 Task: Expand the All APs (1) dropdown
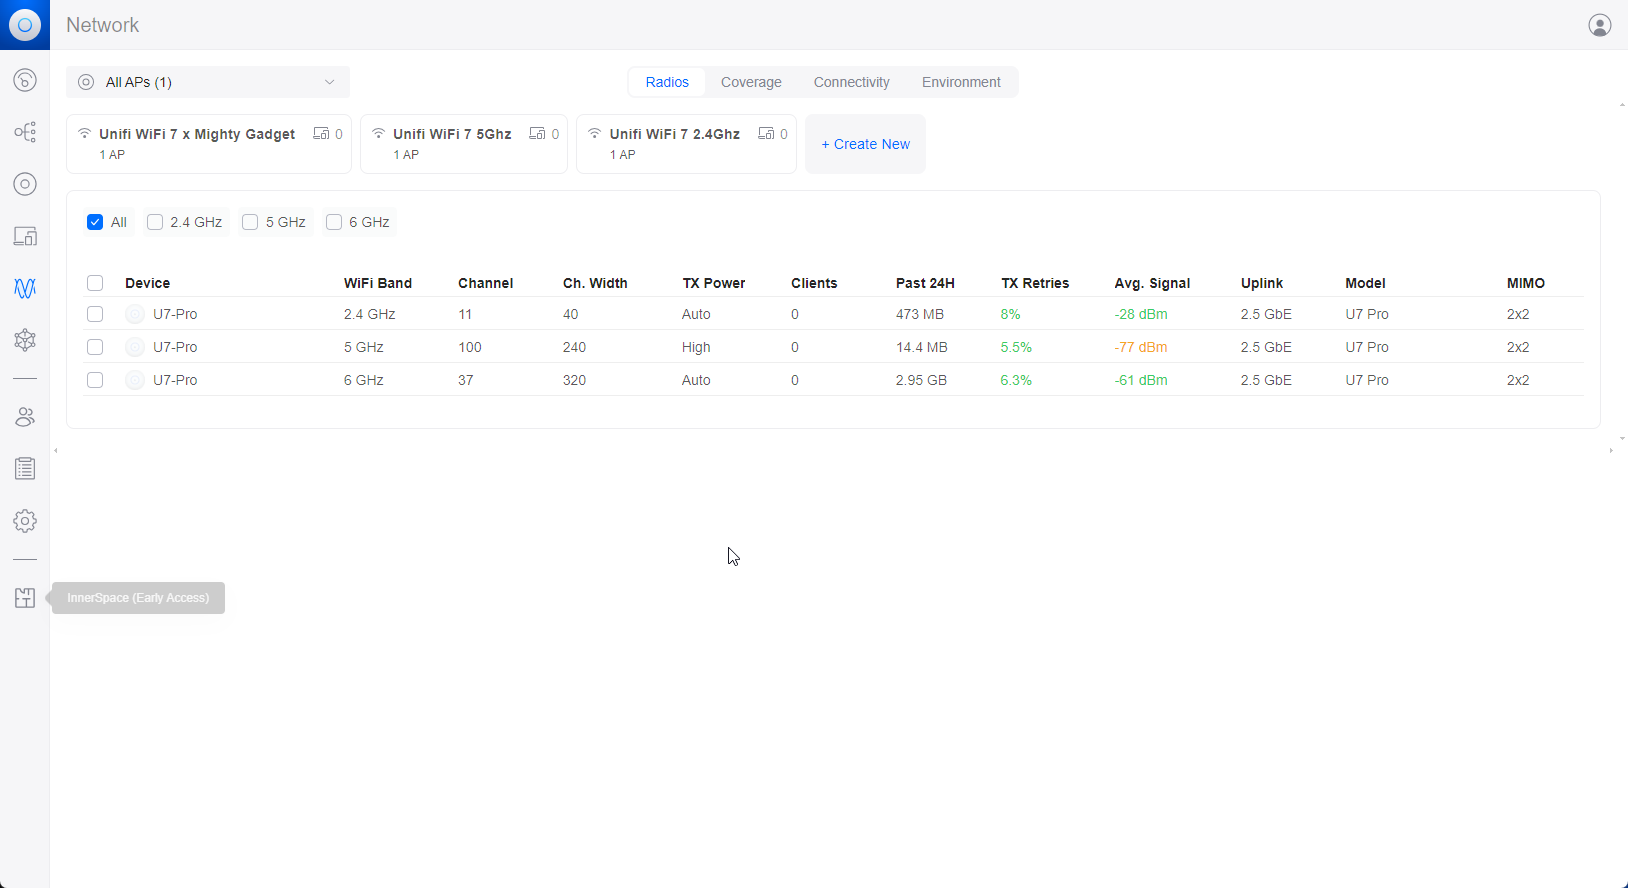point(208,82)
